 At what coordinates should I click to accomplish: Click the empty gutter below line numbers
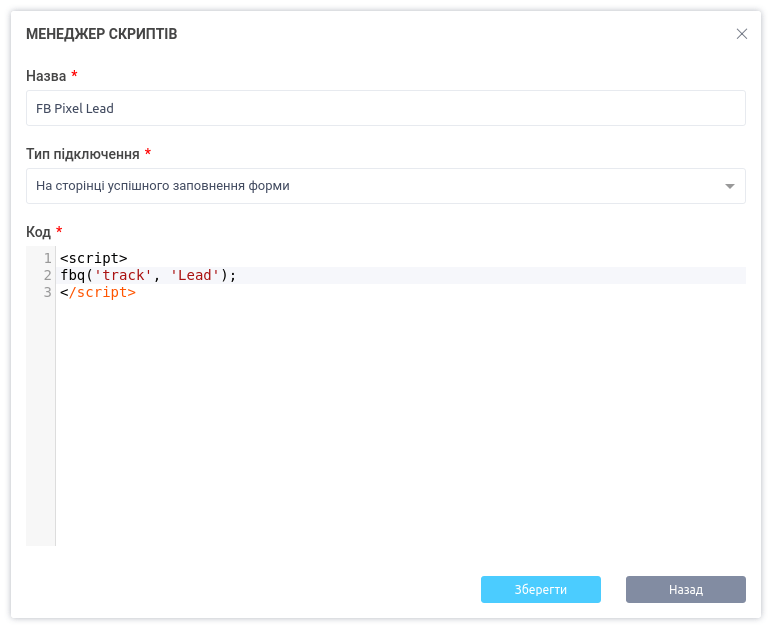(40, 420)
